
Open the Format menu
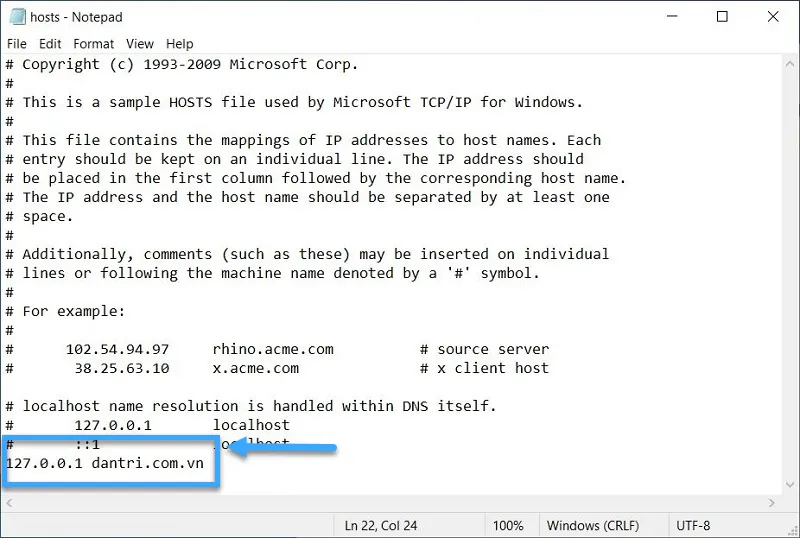coord(93,44)
